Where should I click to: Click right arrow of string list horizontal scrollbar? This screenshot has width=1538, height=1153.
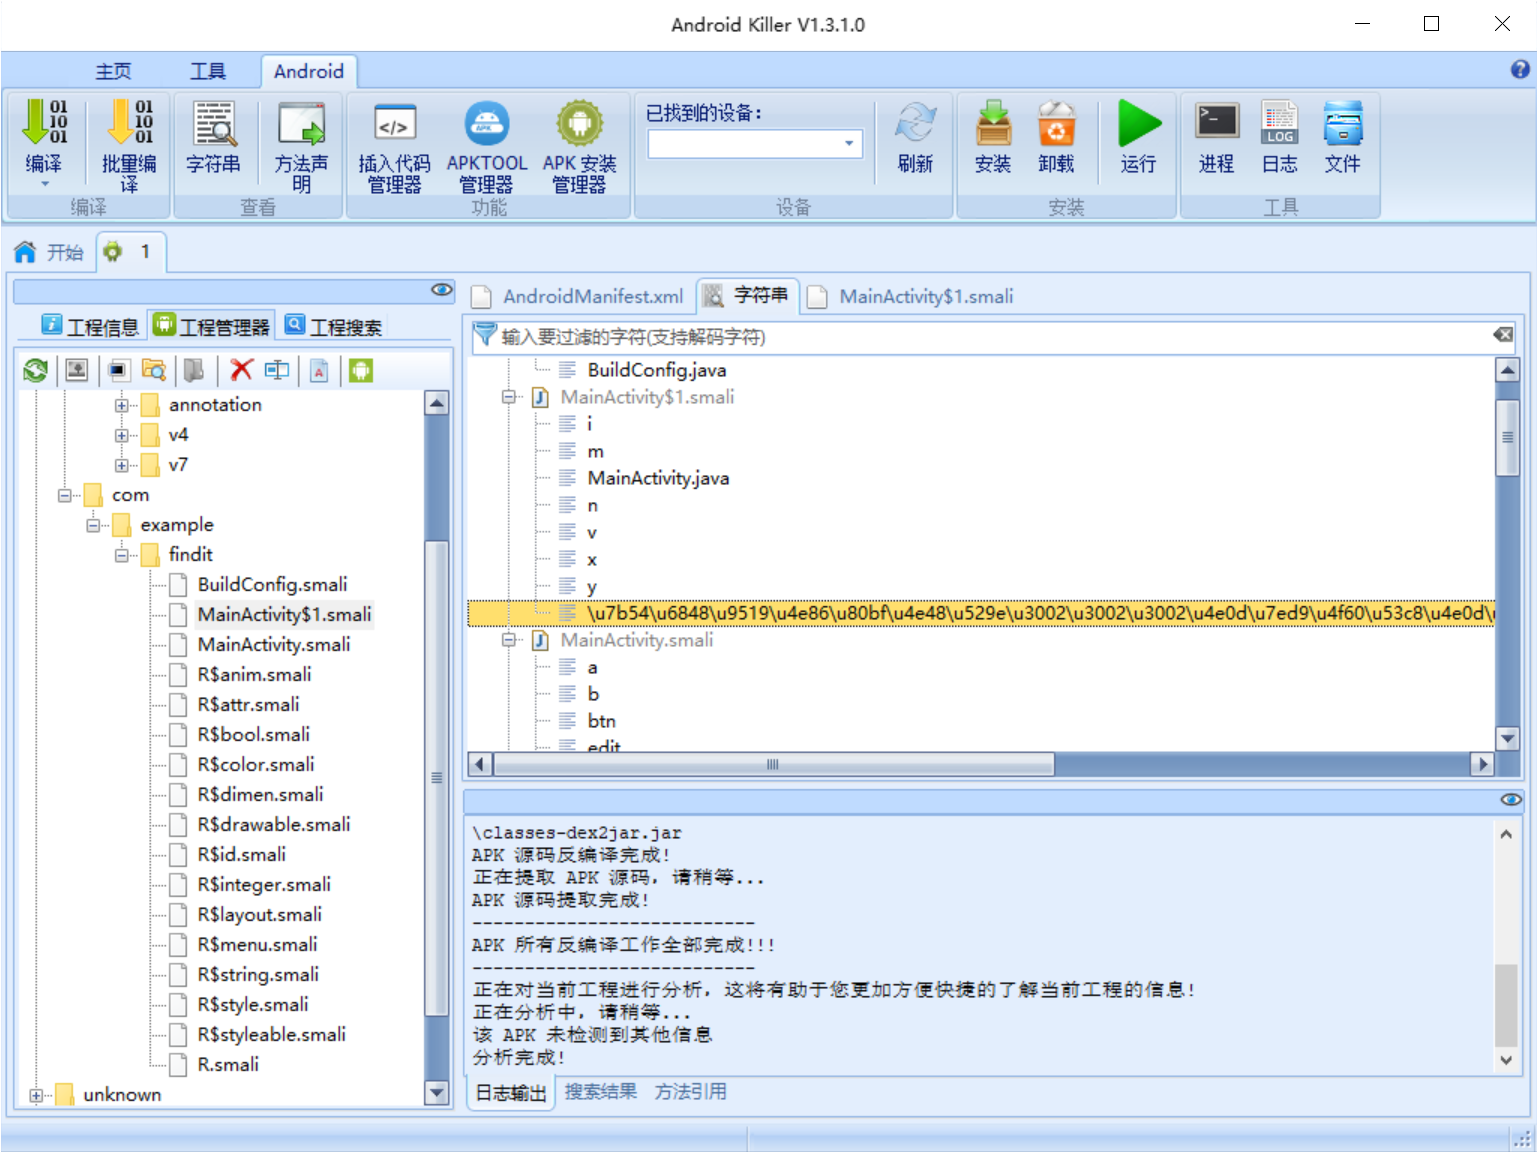[1482, 765]
